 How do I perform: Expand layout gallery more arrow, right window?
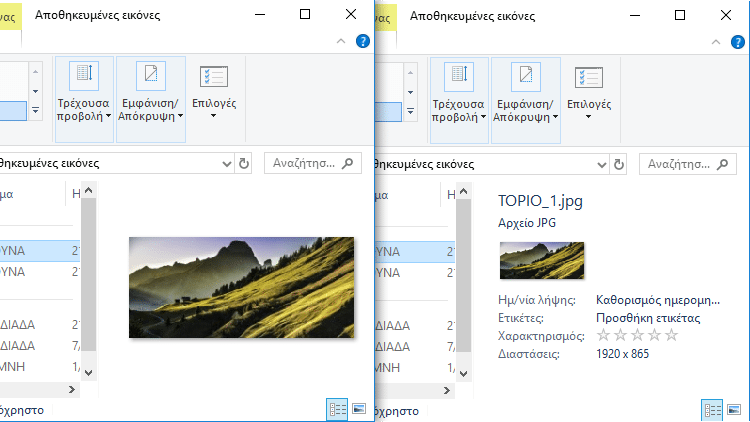[x=410, y=111]
